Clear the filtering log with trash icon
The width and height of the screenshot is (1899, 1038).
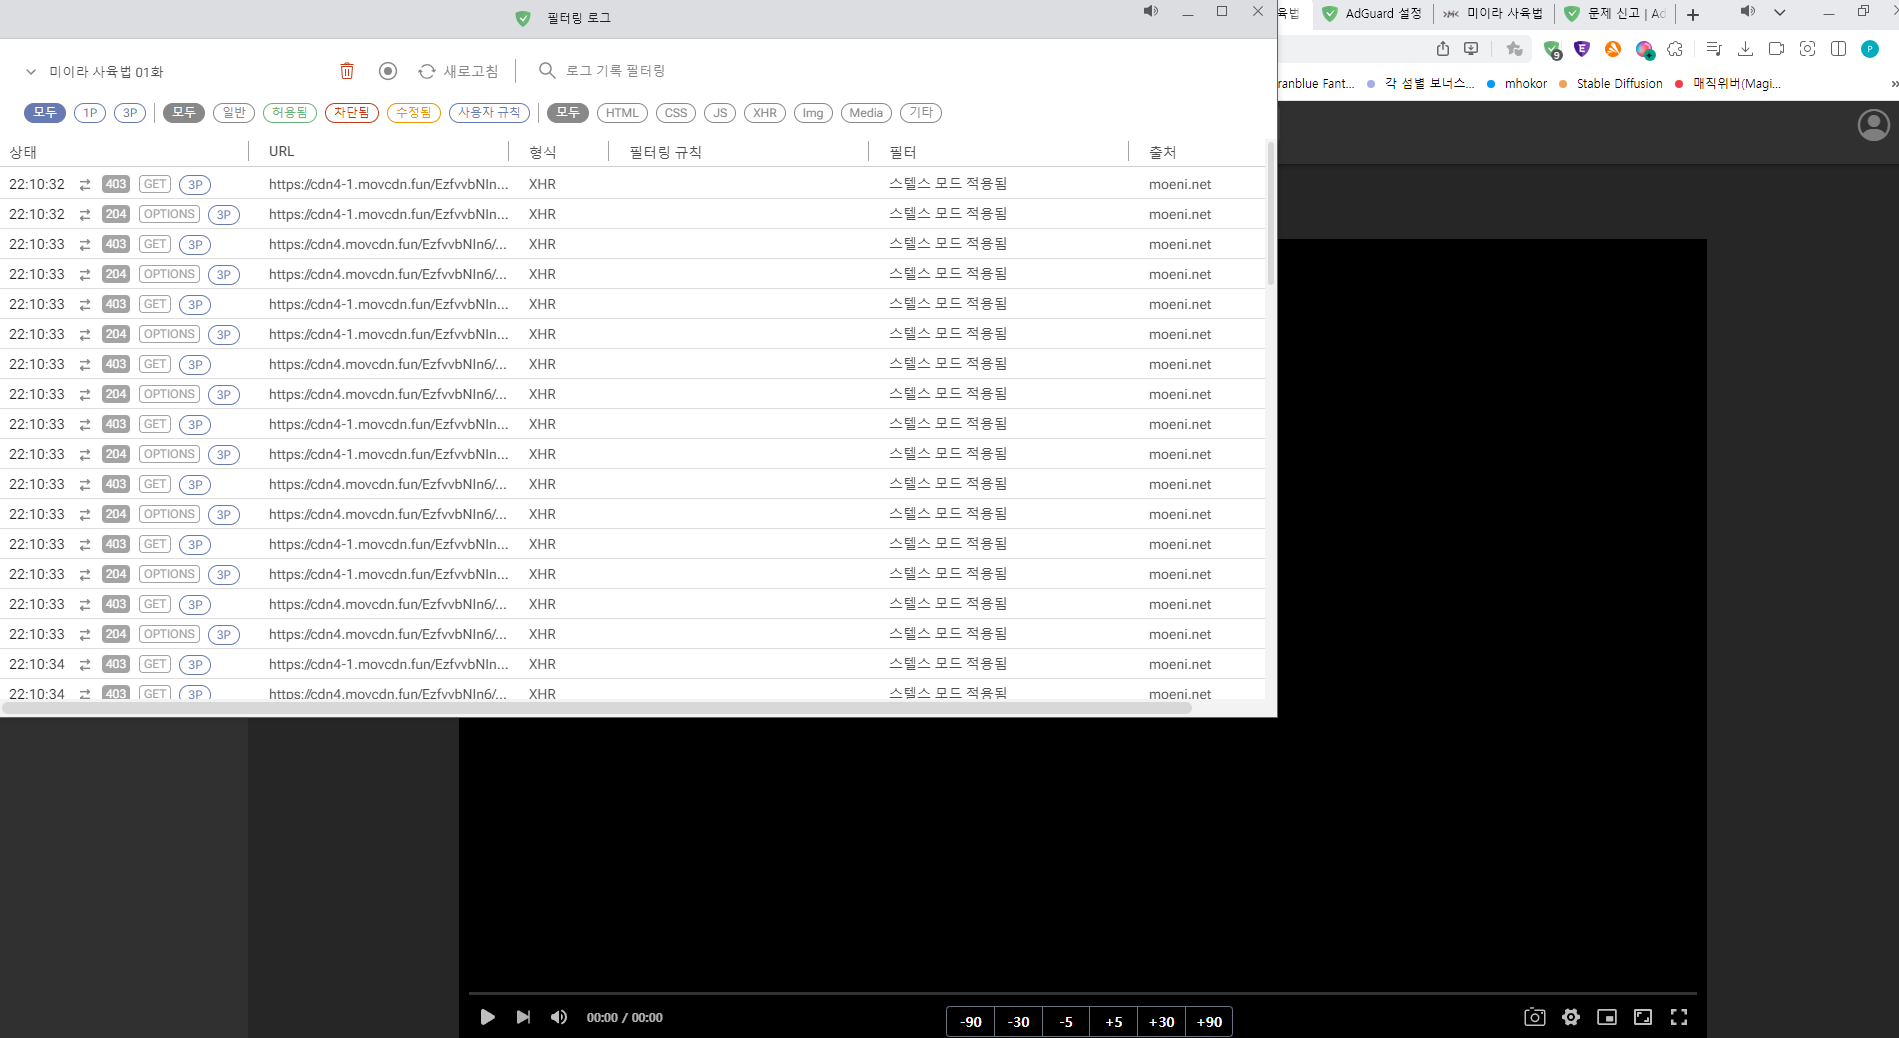pyautogui.click(x=347, y=70)
